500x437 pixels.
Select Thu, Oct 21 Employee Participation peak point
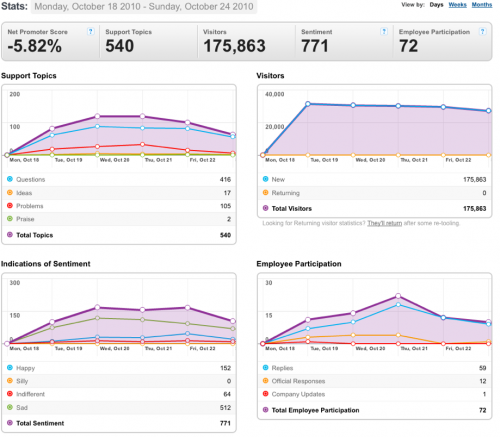[x=398, y=296]
